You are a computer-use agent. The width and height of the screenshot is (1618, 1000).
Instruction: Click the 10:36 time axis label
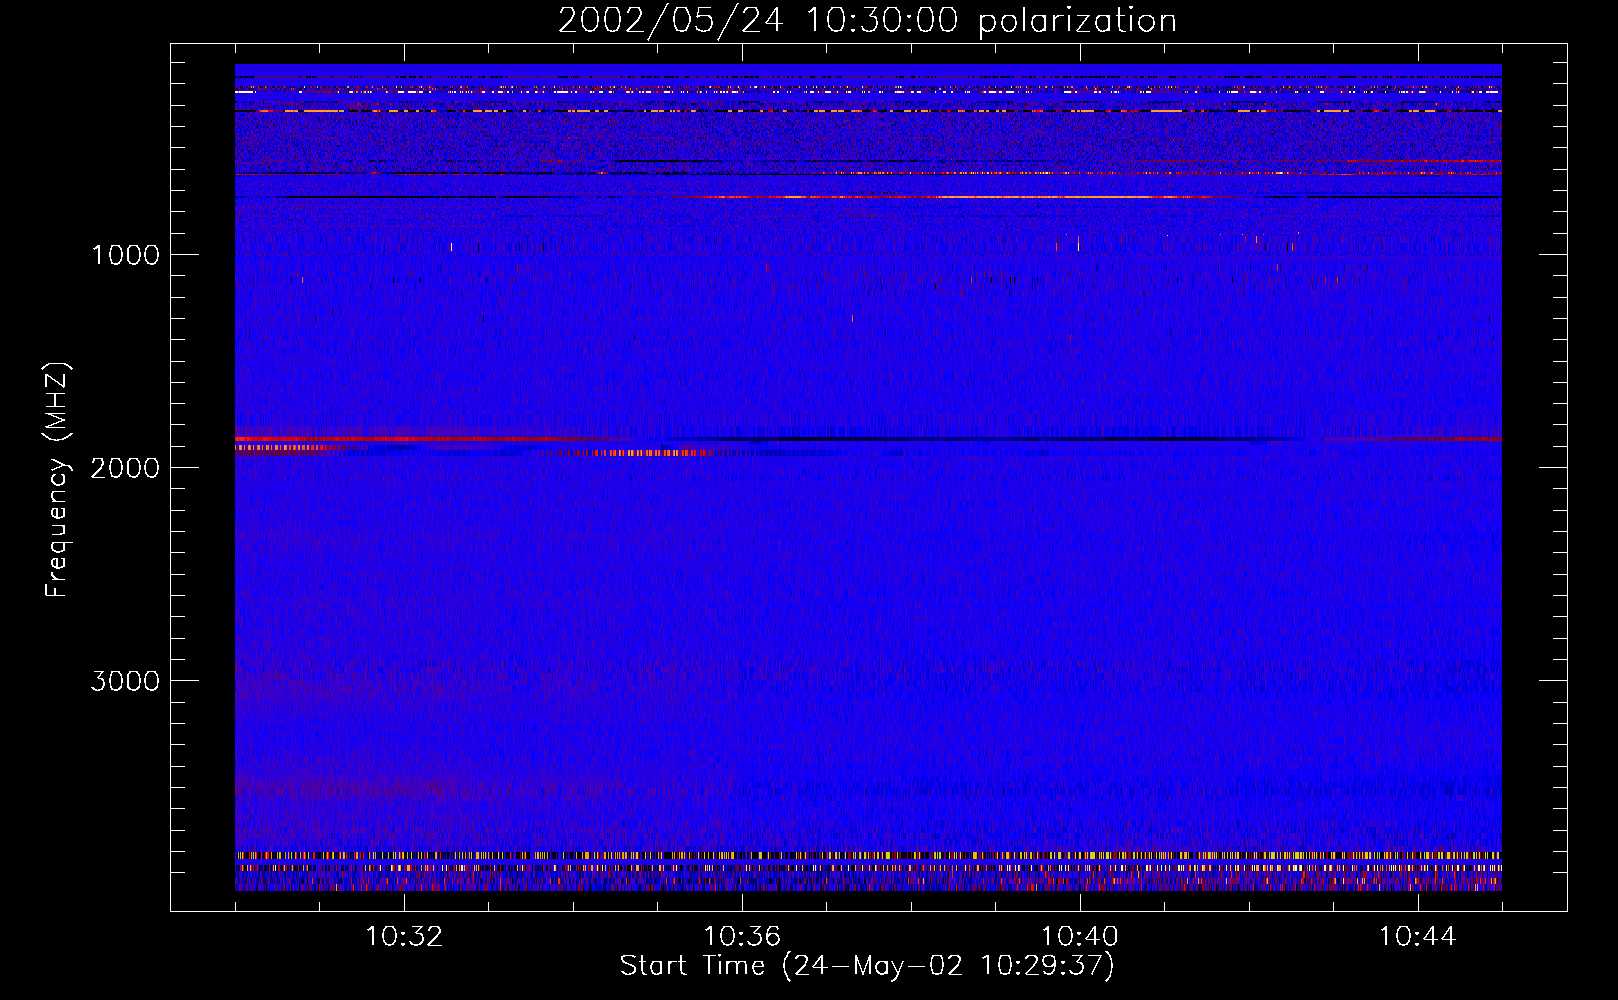coord(742,937)
